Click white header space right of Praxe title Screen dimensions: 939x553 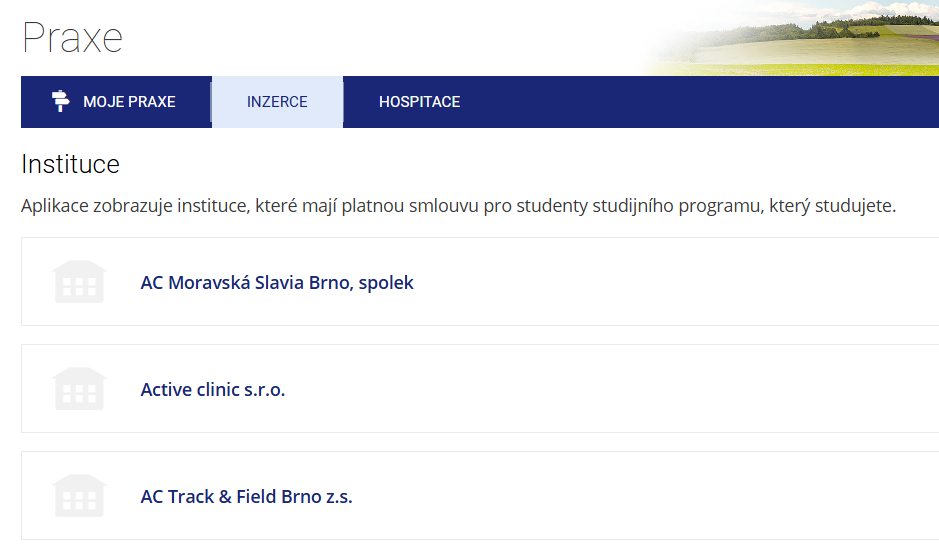[x=380, y=38]
